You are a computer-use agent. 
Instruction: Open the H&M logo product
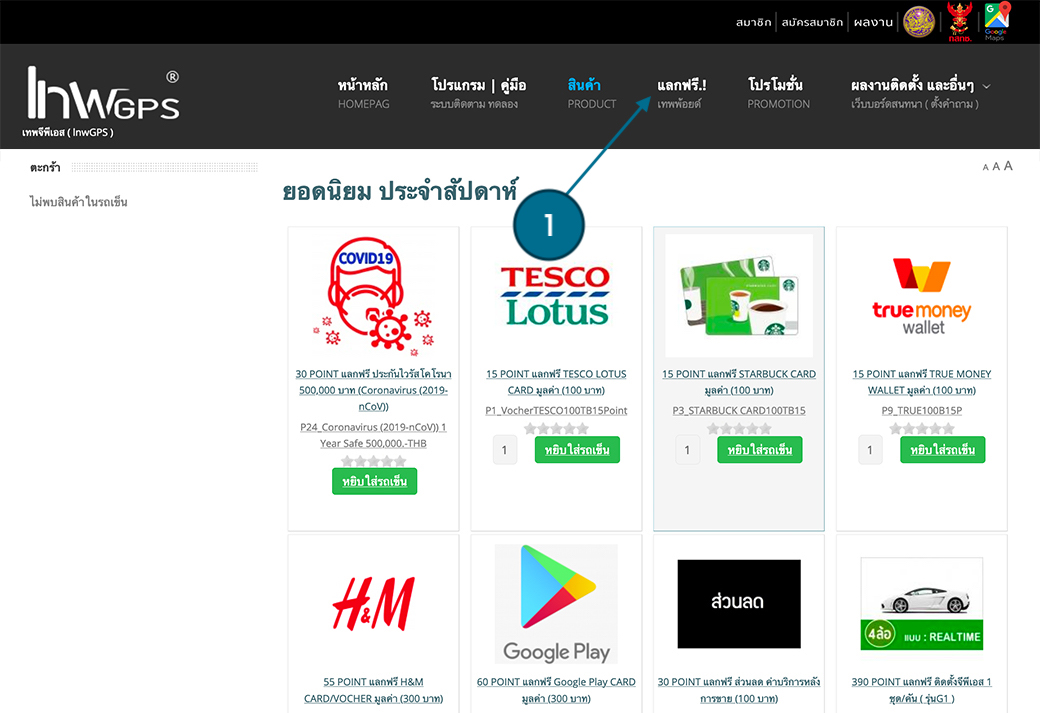373,605
